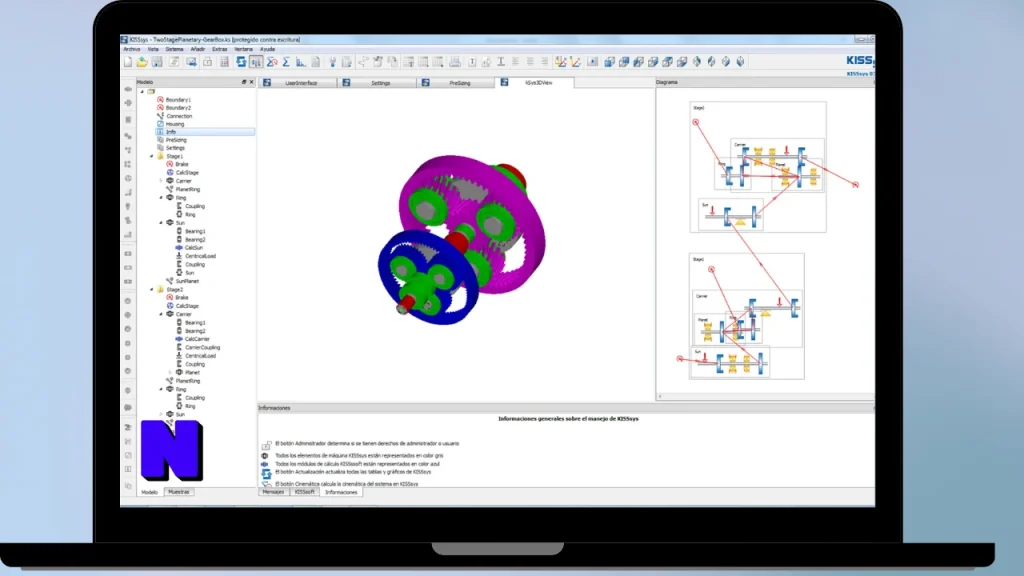Expand the Planet node under Stage2 Carrier
Viewport: 1024px width, 576px height.
tap(170, 372)
